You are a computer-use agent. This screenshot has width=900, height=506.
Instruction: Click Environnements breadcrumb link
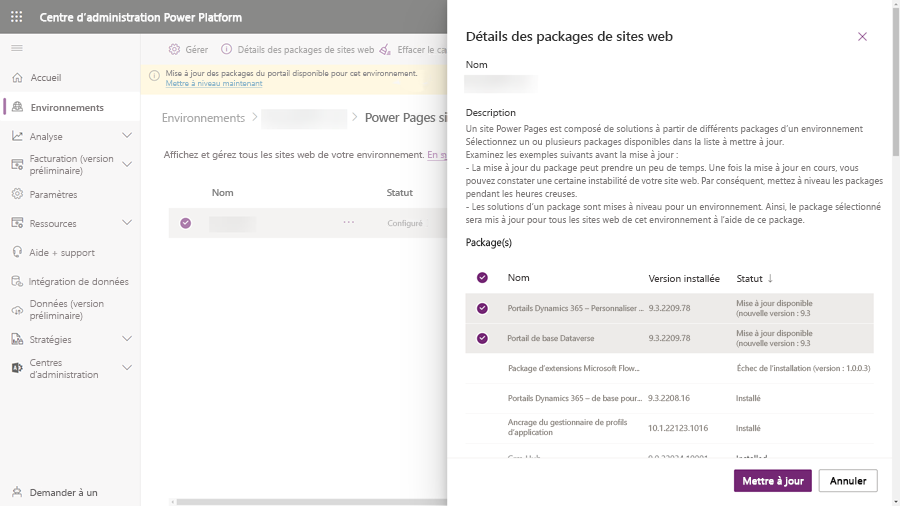[203, 118]
